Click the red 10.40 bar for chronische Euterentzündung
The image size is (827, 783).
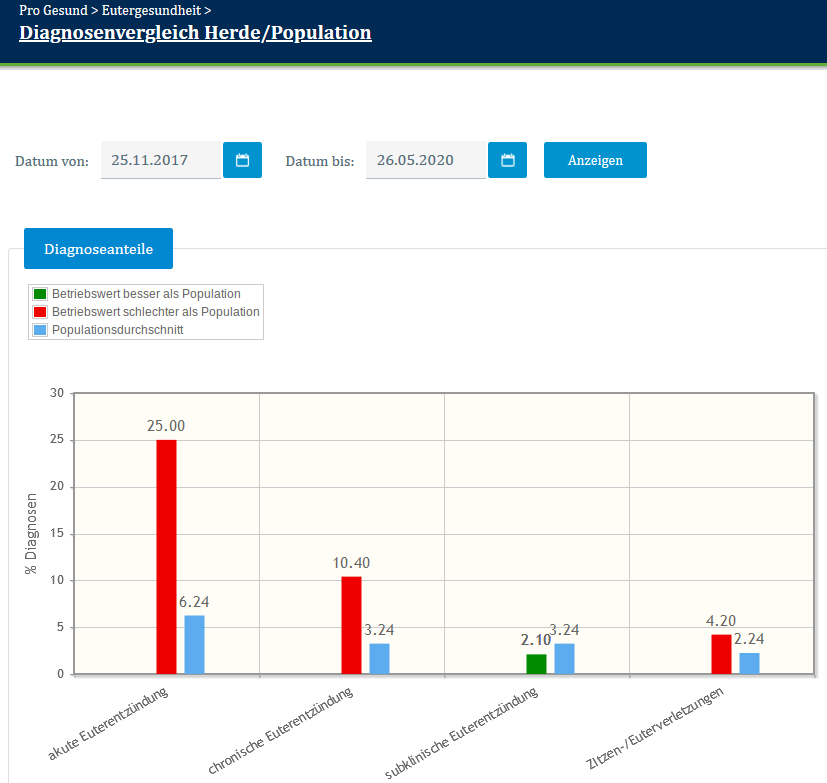point(351,625)
